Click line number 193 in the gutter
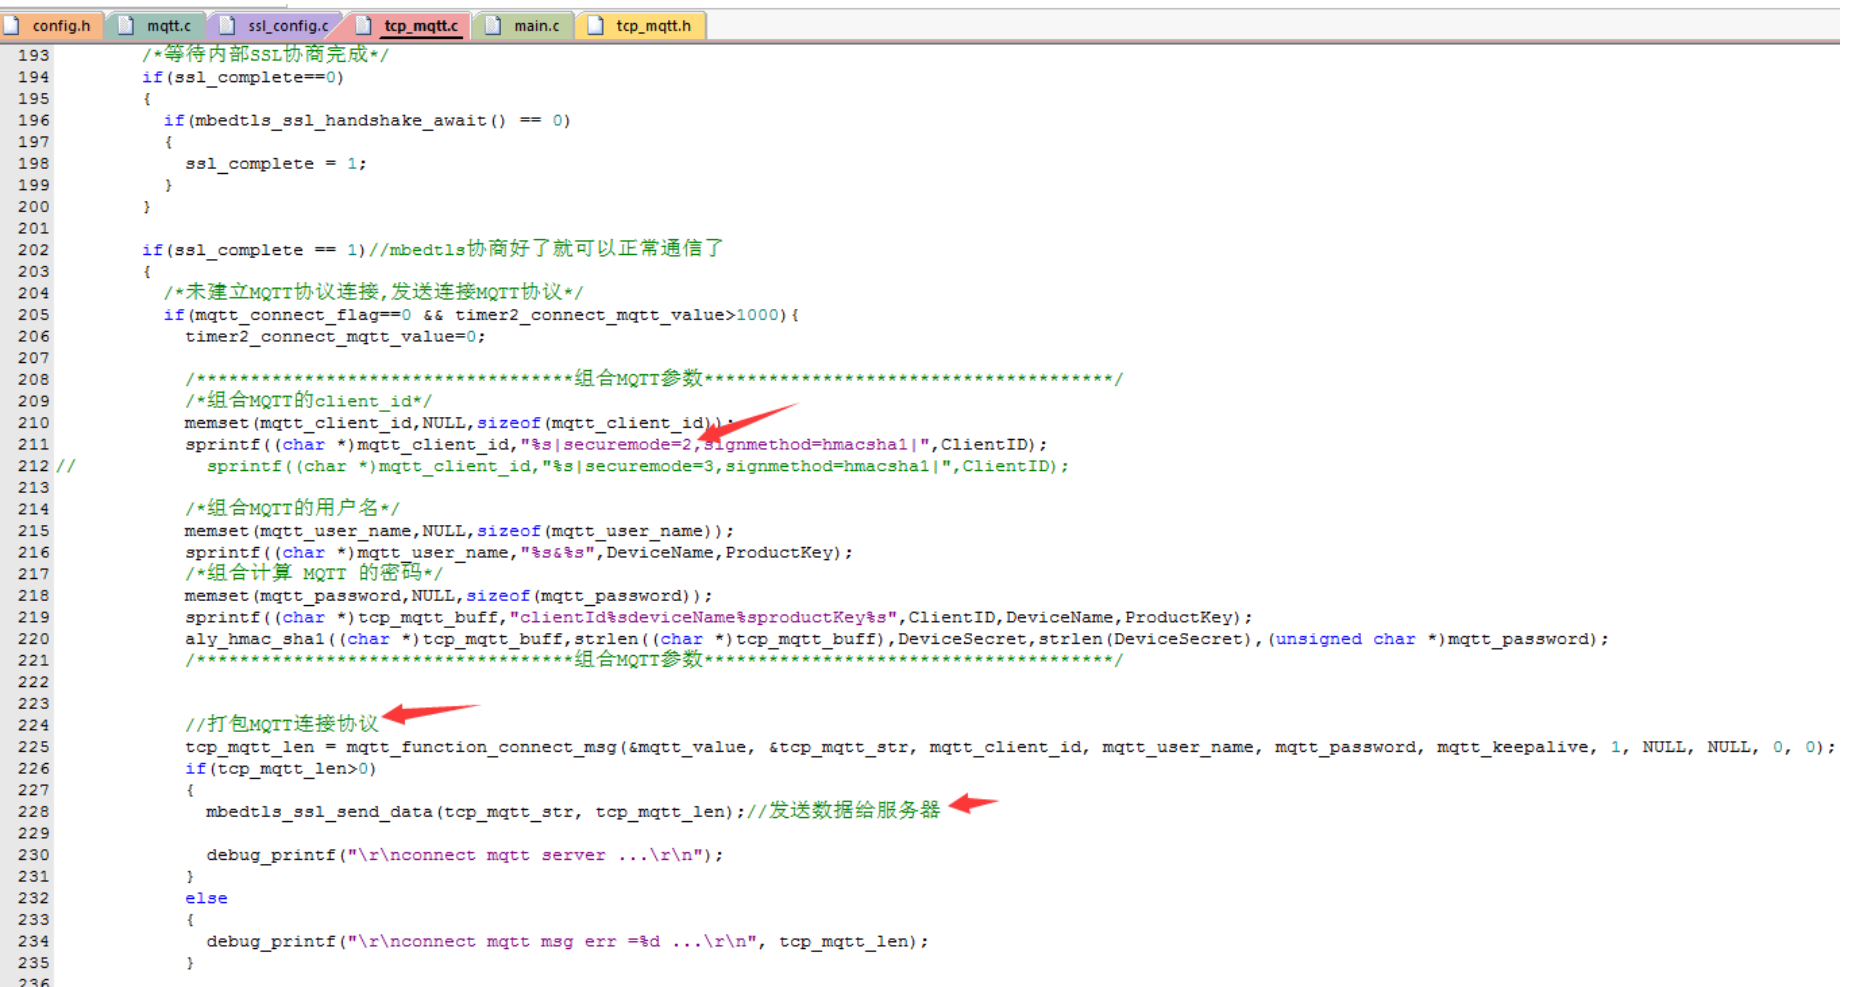Image resolution: width=1854 pixels, height=987 pixels. click(x=33, y=55)
